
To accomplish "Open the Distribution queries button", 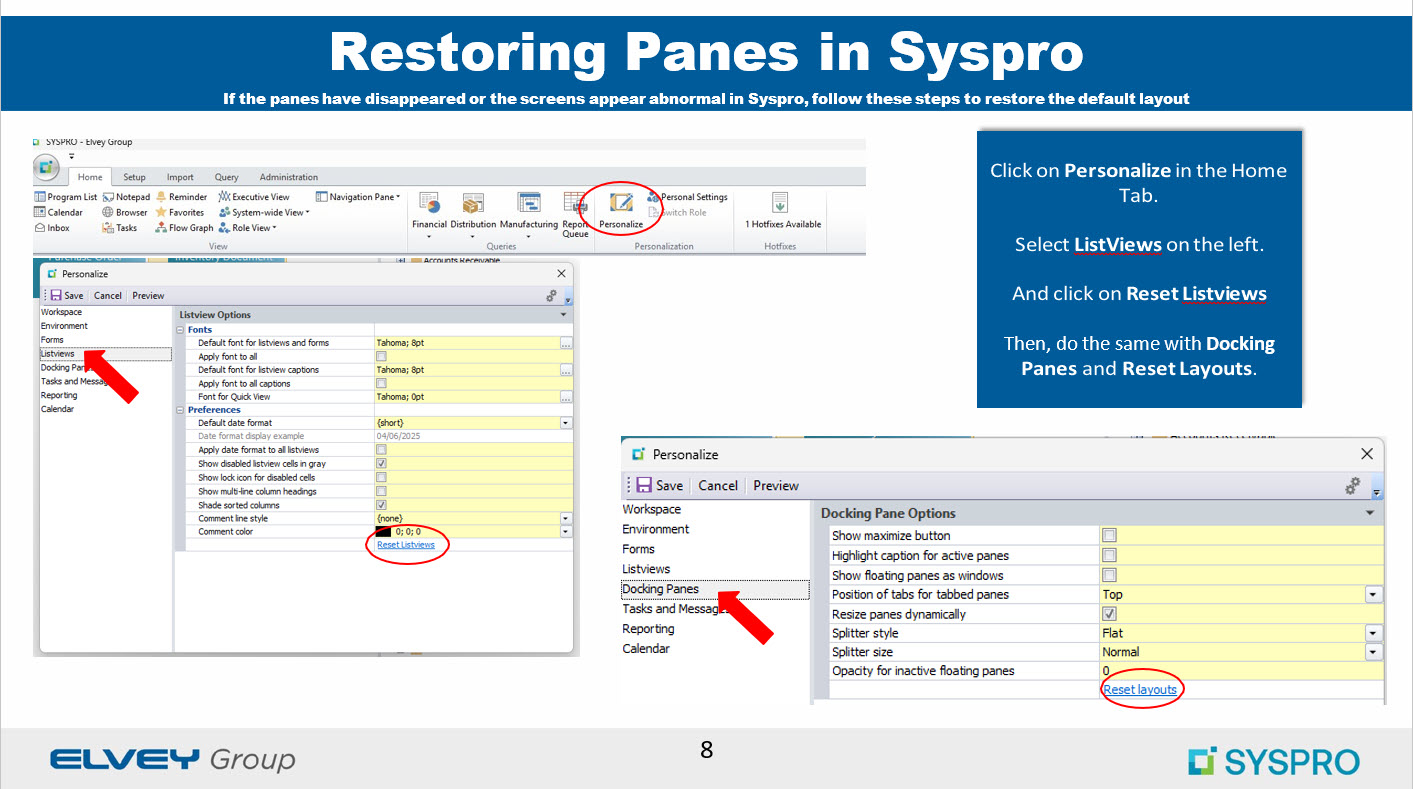I will point(473,214).
